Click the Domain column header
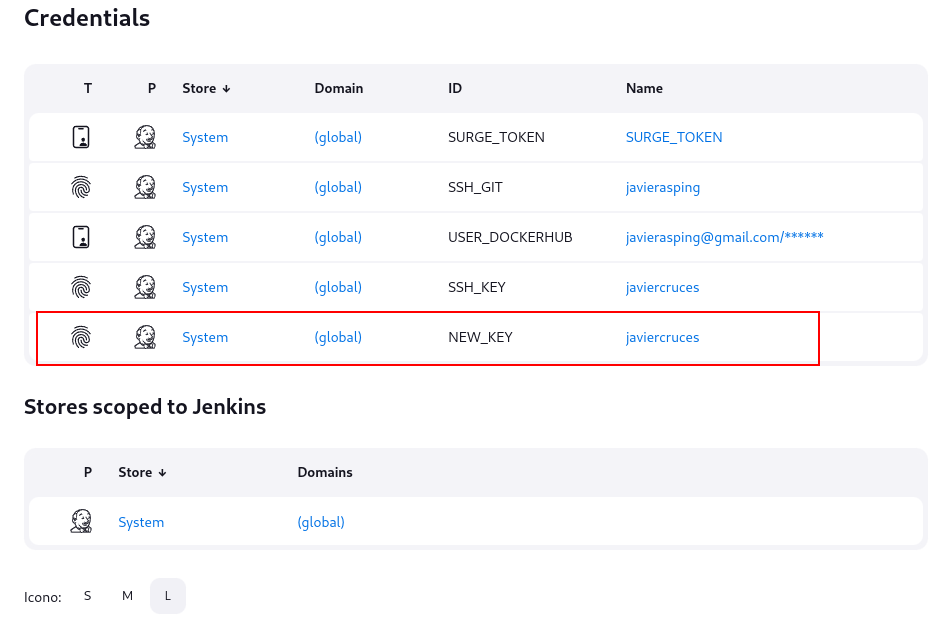This screenshot has height=624, width=939. click(x=339, y=89)
